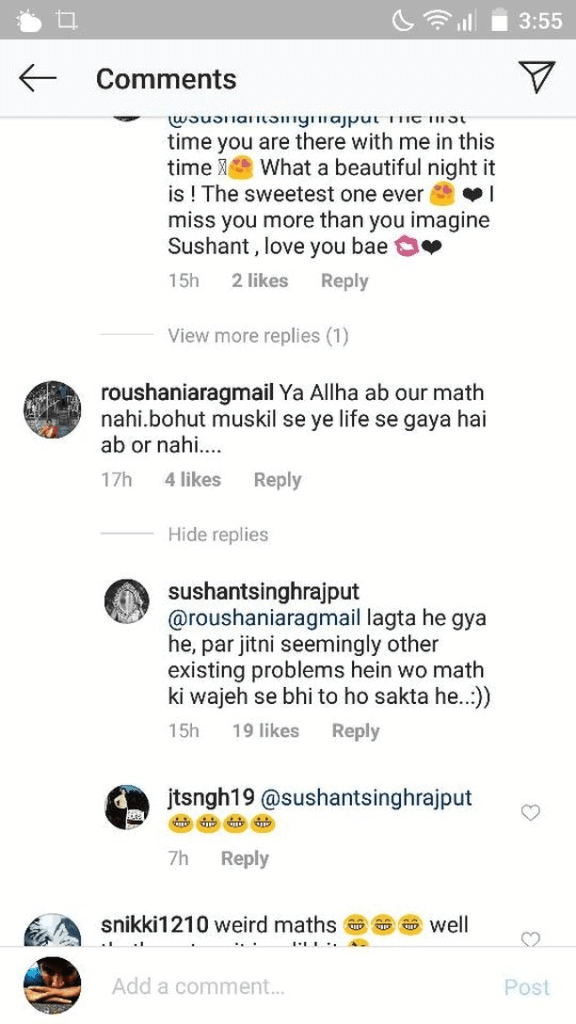The width and height of the screenshot is (576, 1024).
Task: Open the direct message paper plane icon
Action: (x=536, y=76)
